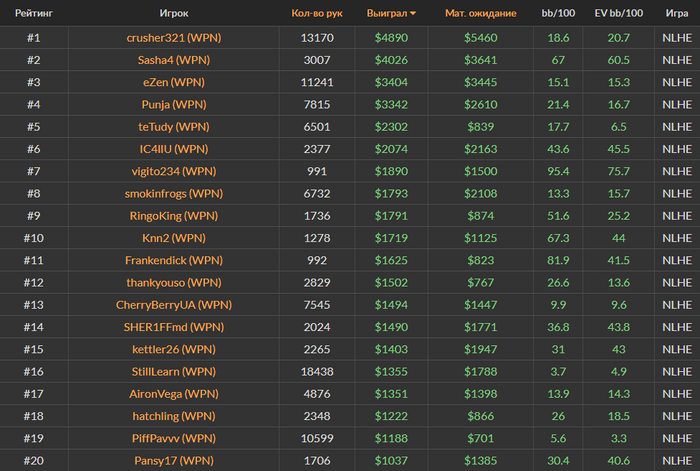Open Frankendick (WPN) player page

[174, 260]
